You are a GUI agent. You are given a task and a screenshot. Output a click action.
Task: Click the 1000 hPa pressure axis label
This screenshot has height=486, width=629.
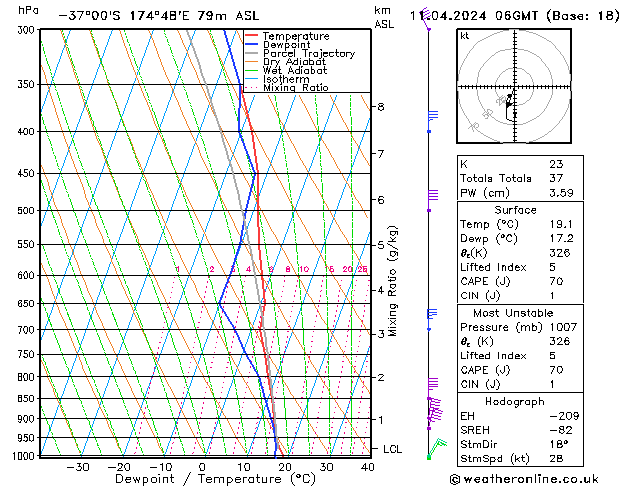click(26, 456)
